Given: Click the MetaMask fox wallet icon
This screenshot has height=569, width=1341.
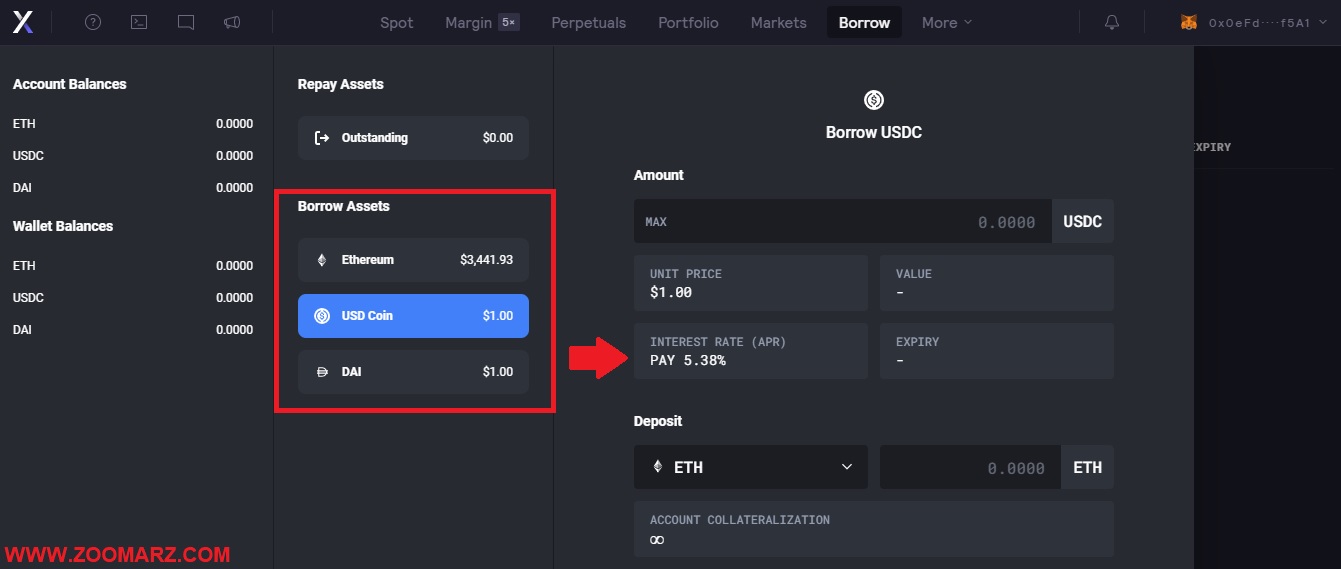Looking at the screenshot, I should [x=1189, y=22].
